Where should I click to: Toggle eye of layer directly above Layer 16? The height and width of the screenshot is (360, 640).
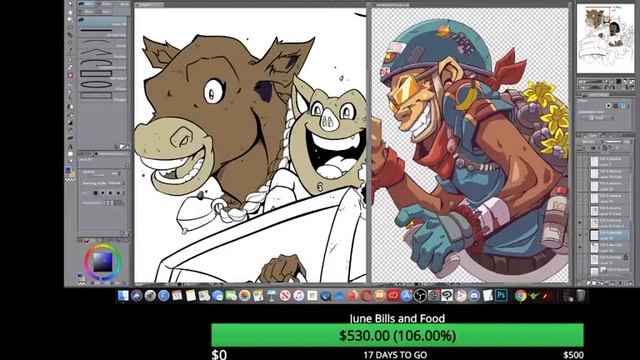tap(580, 223)
